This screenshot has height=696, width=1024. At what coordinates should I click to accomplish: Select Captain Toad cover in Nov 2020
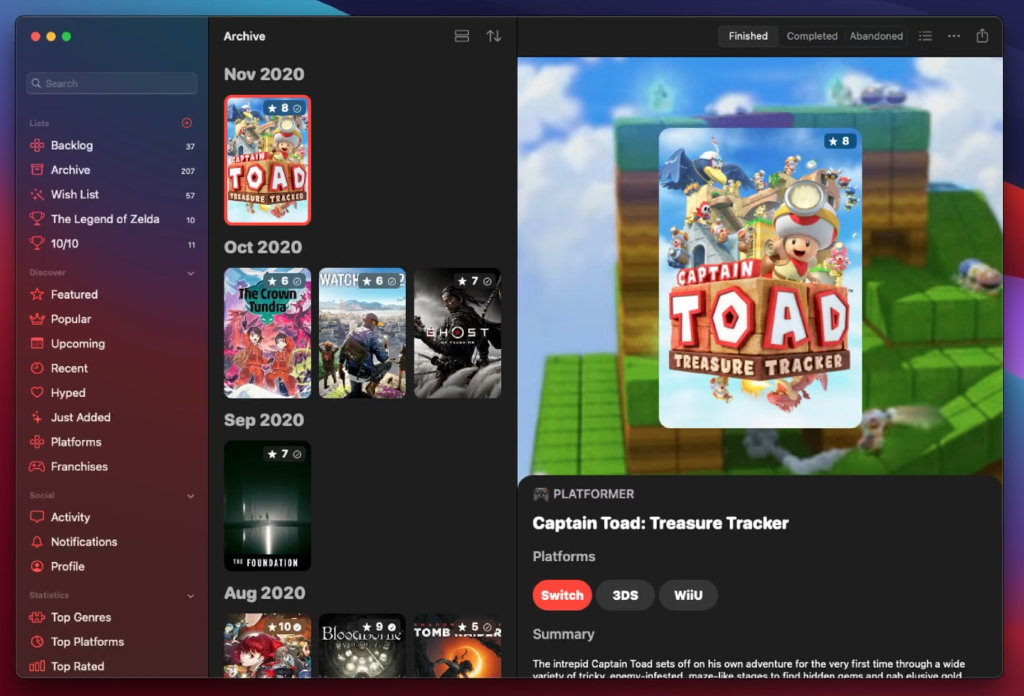[268, 160]
